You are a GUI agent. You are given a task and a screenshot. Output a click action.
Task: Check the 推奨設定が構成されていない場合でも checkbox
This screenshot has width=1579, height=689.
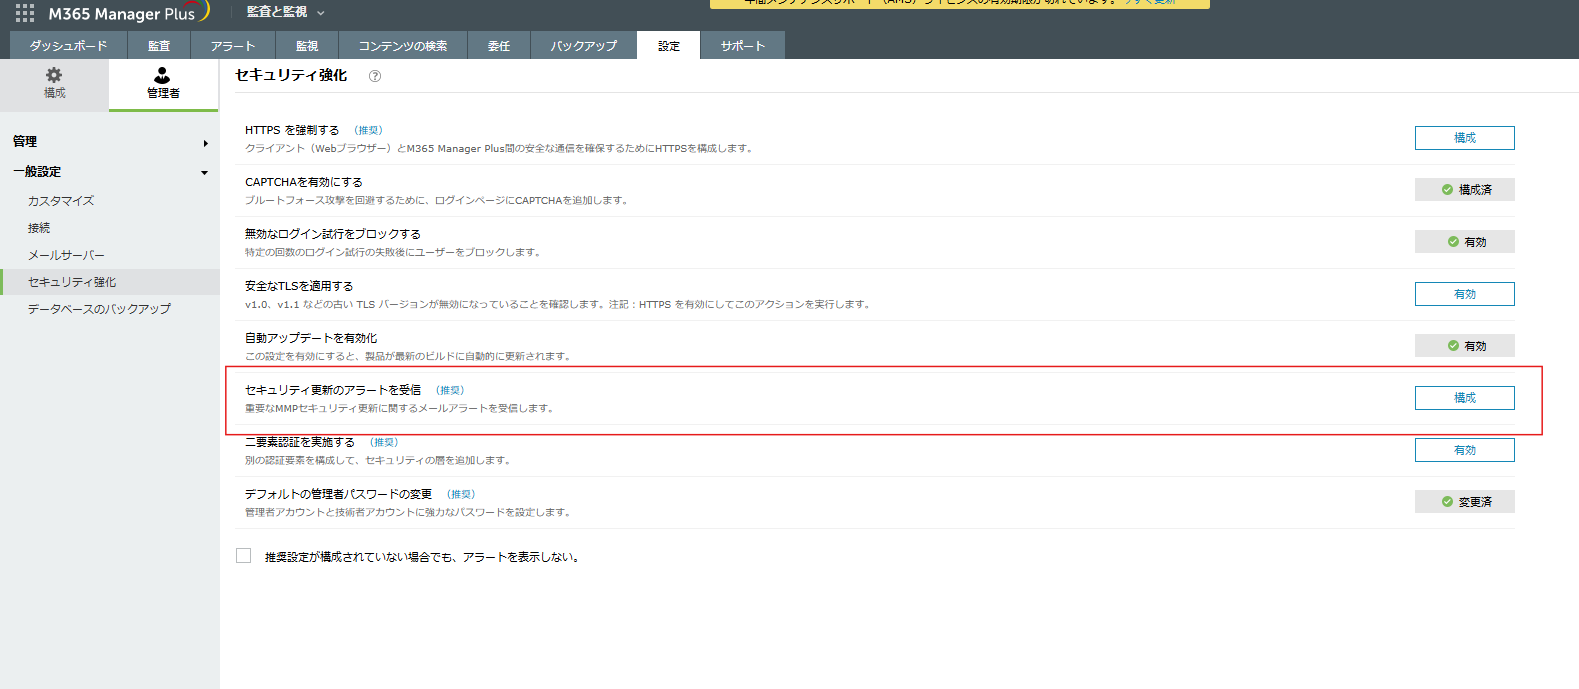(243, 556)
